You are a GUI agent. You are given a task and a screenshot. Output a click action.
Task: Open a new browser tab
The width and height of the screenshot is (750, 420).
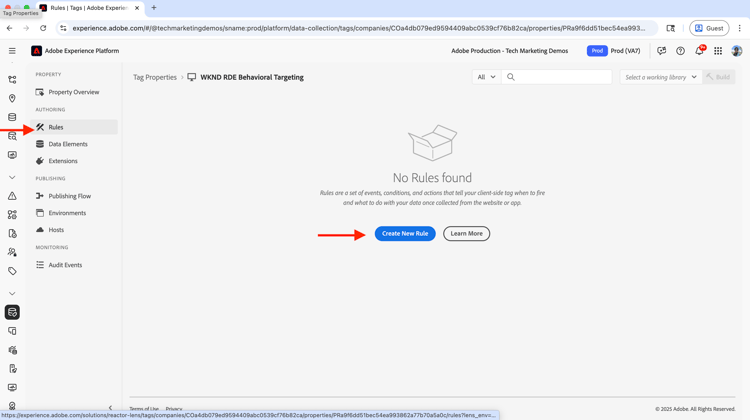pyautogui.click(x=154, y=8)
